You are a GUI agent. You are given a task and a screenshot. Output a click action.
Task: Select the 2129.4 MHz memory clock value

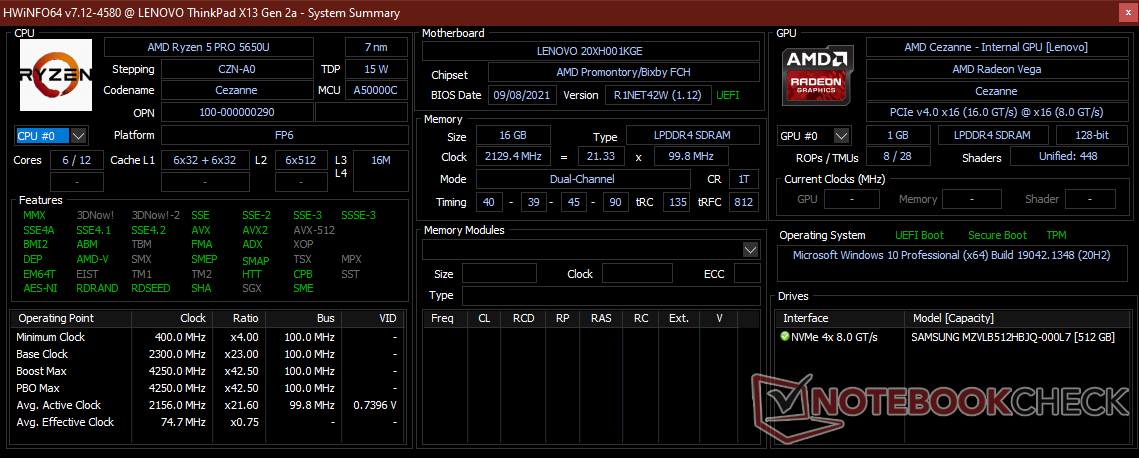click(513, 157)
